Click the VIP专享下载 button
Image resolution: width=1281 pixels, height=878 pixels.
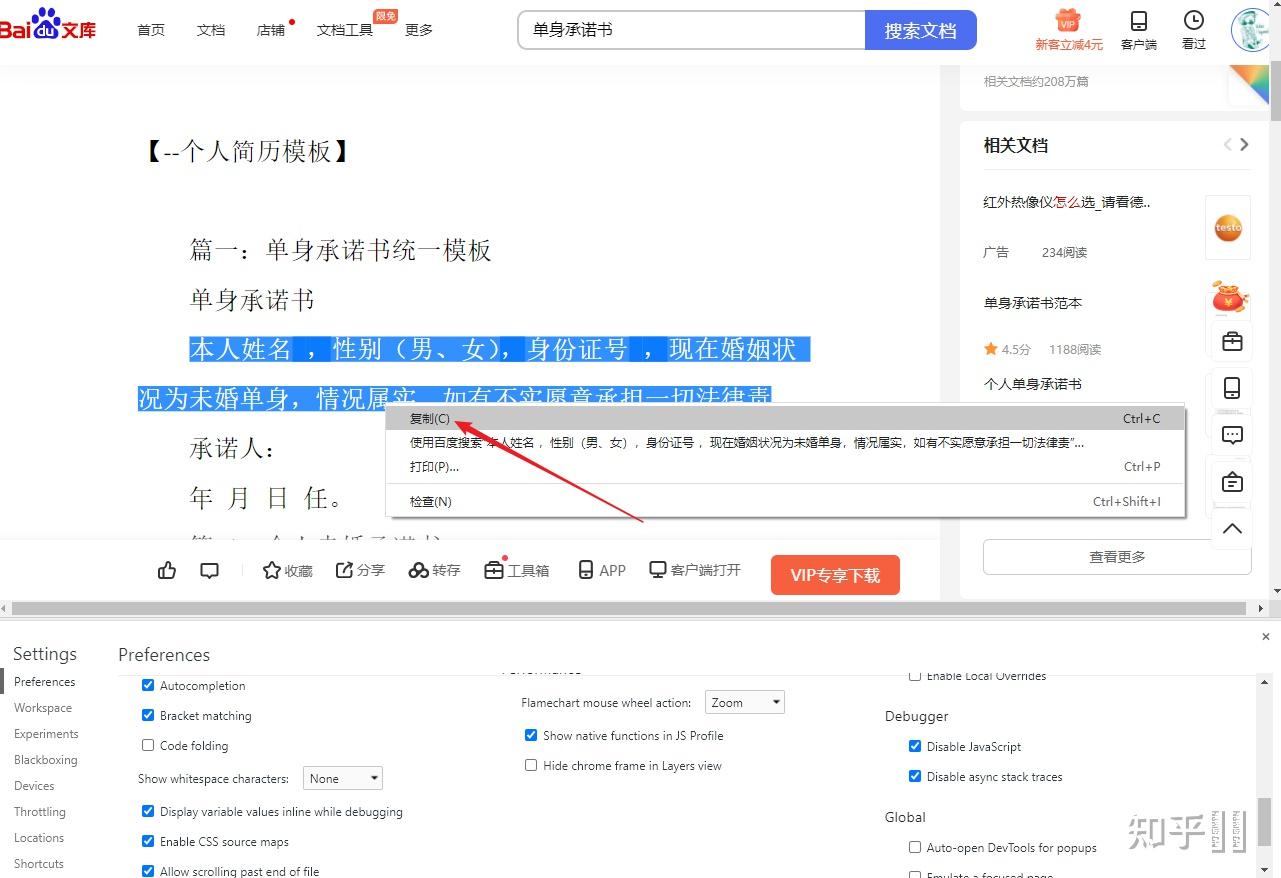835,575
